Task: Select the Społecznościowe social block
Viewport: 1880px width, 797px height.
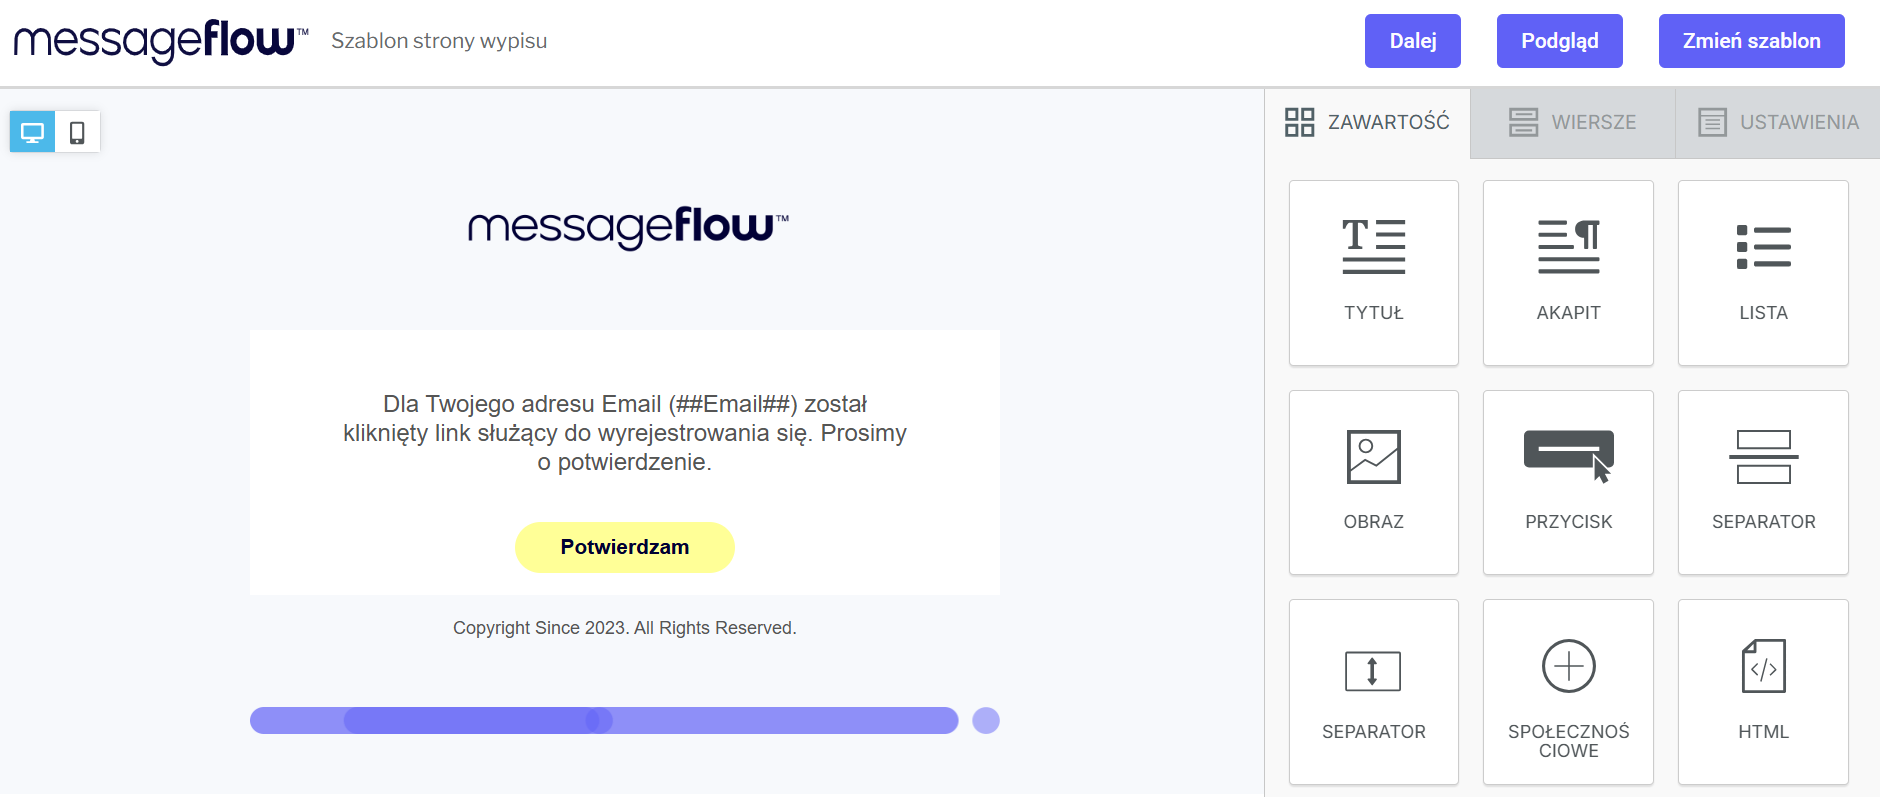Action: (1567, 691)
